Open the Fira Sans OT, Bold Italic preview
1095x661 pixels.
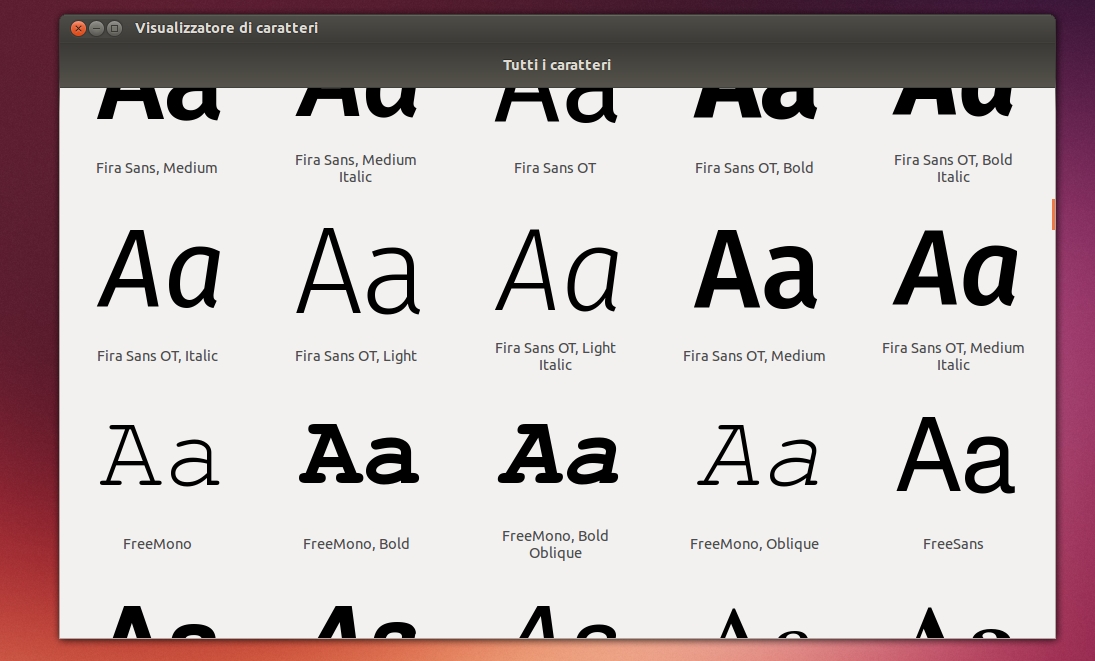pyautogui.click(x=953, y=103)
